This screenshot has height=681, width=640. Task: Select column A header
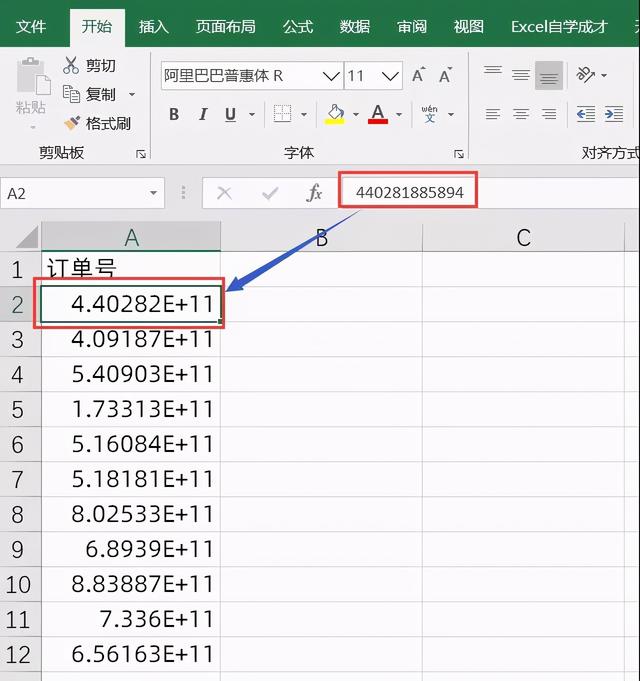tap(131, 237)
